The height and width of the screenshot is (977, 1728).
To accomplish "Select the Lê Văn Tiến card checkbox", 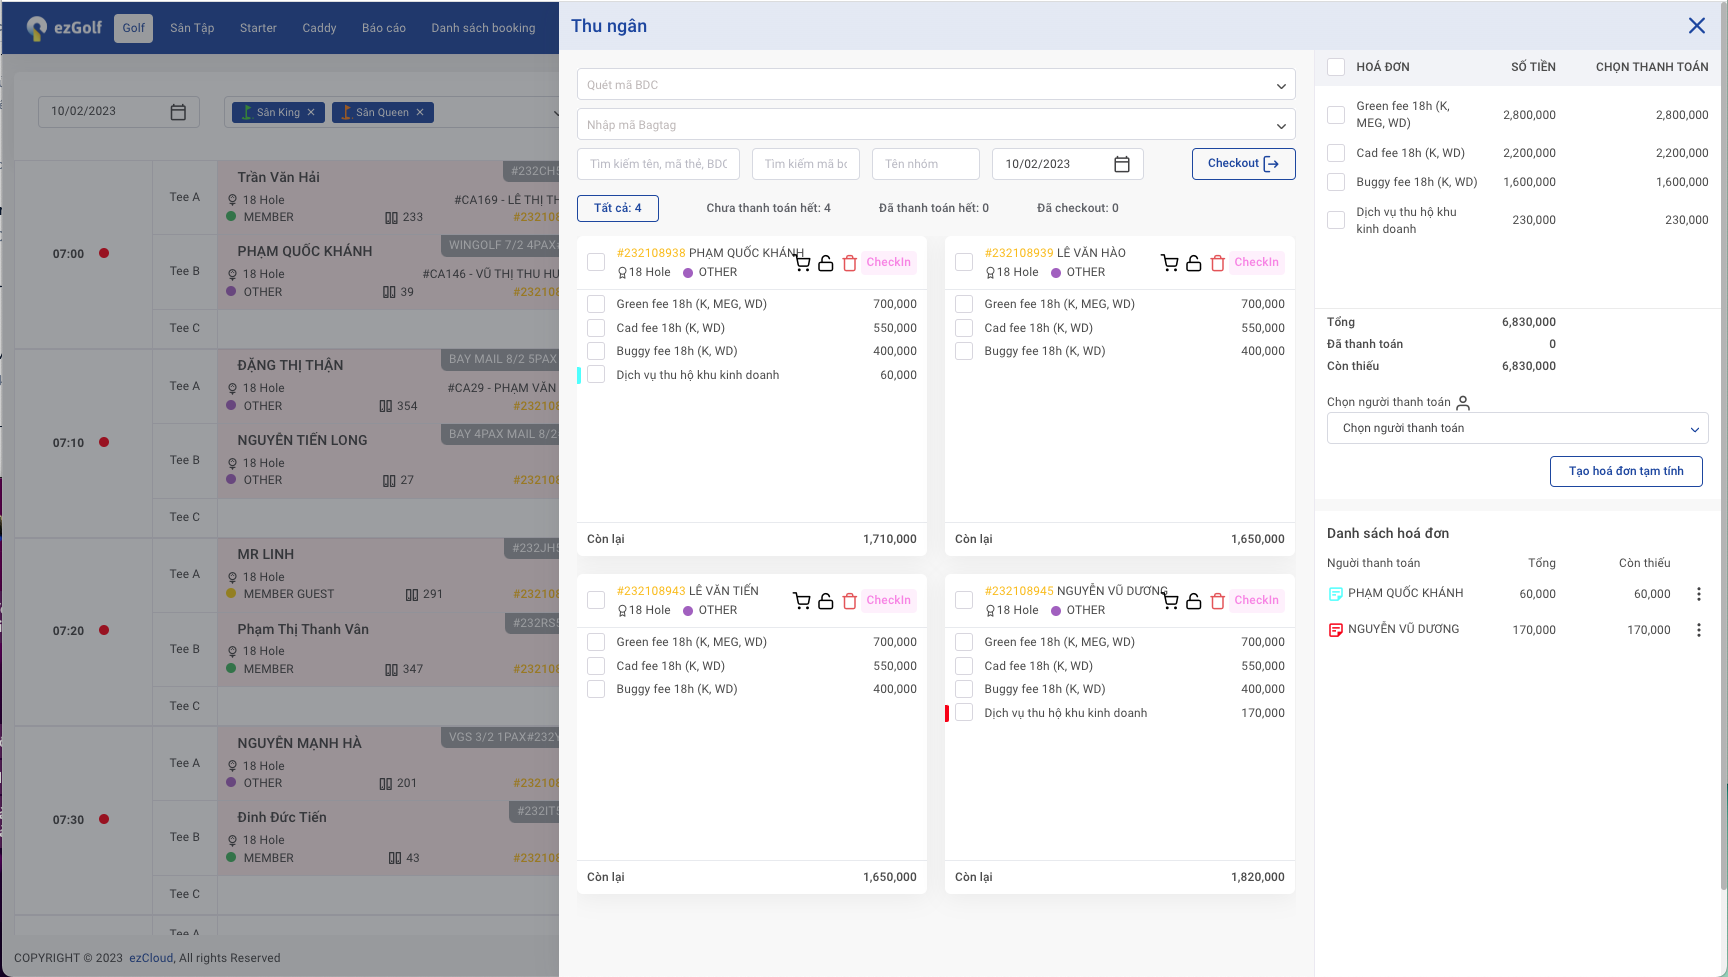I will 596,600.
